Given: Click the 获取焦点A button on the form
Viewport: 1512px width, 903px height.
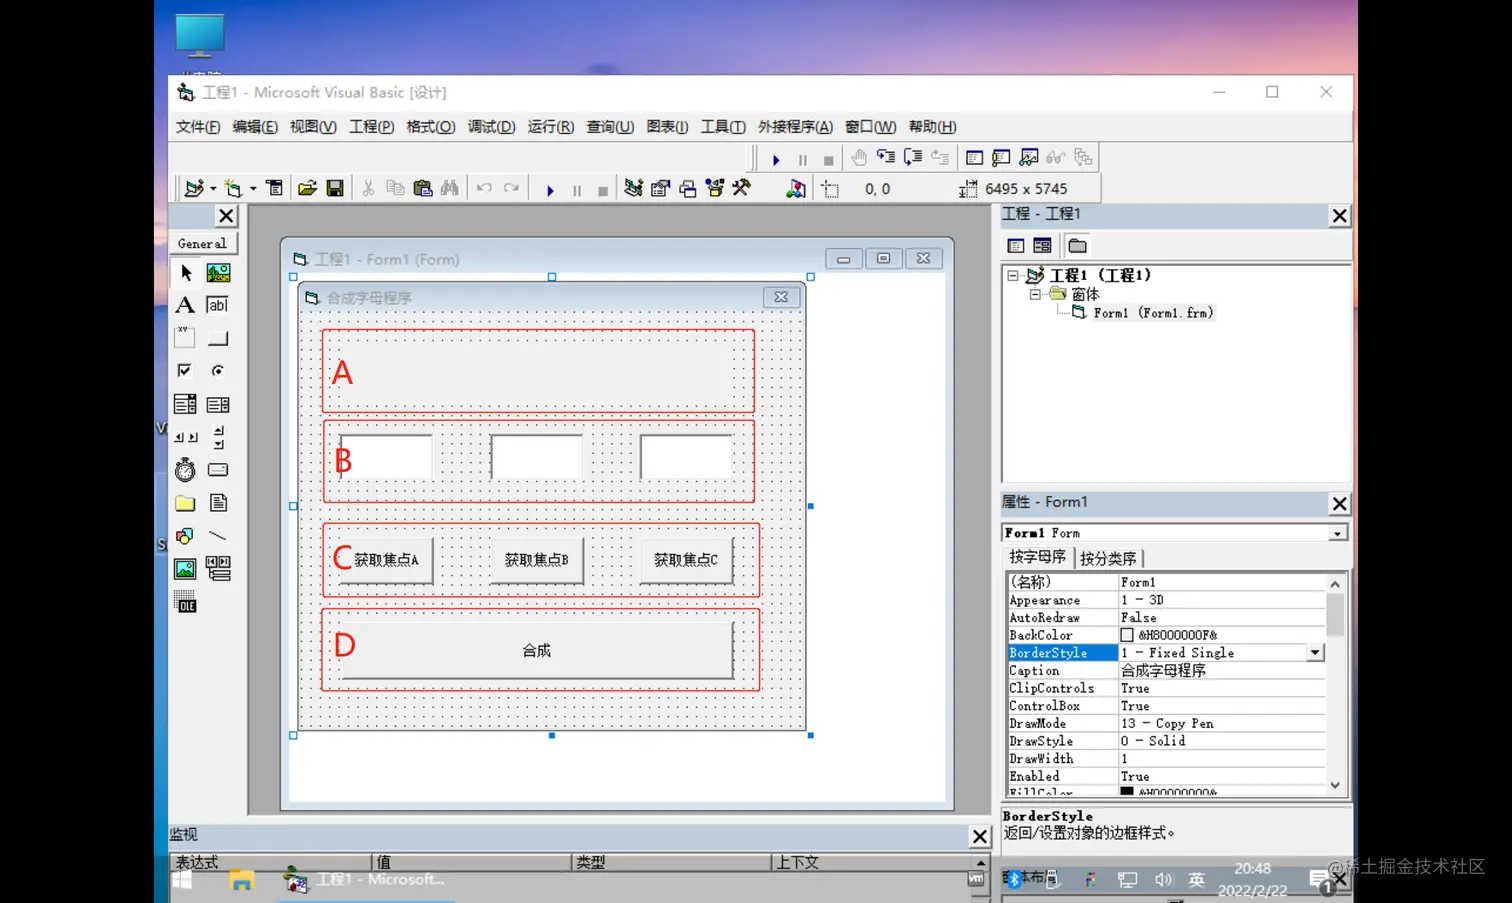Looking at the screenshot, I should (386, 560).
